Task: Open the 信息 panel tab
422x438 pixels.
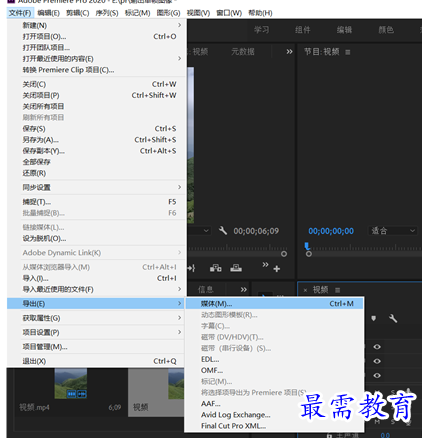Action: pyautogui.click(x=205, y=290)
